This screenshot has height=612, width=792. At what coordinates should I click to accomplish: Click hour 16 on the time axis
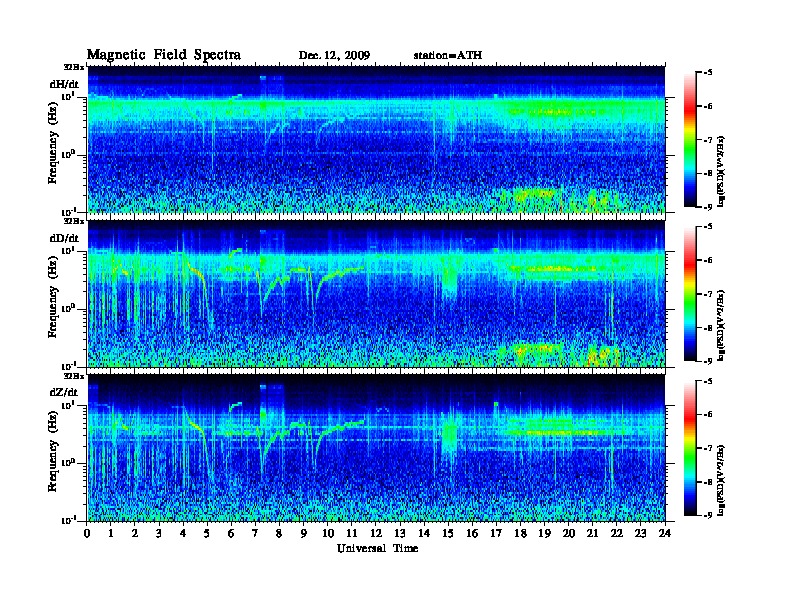coord(472,534)
